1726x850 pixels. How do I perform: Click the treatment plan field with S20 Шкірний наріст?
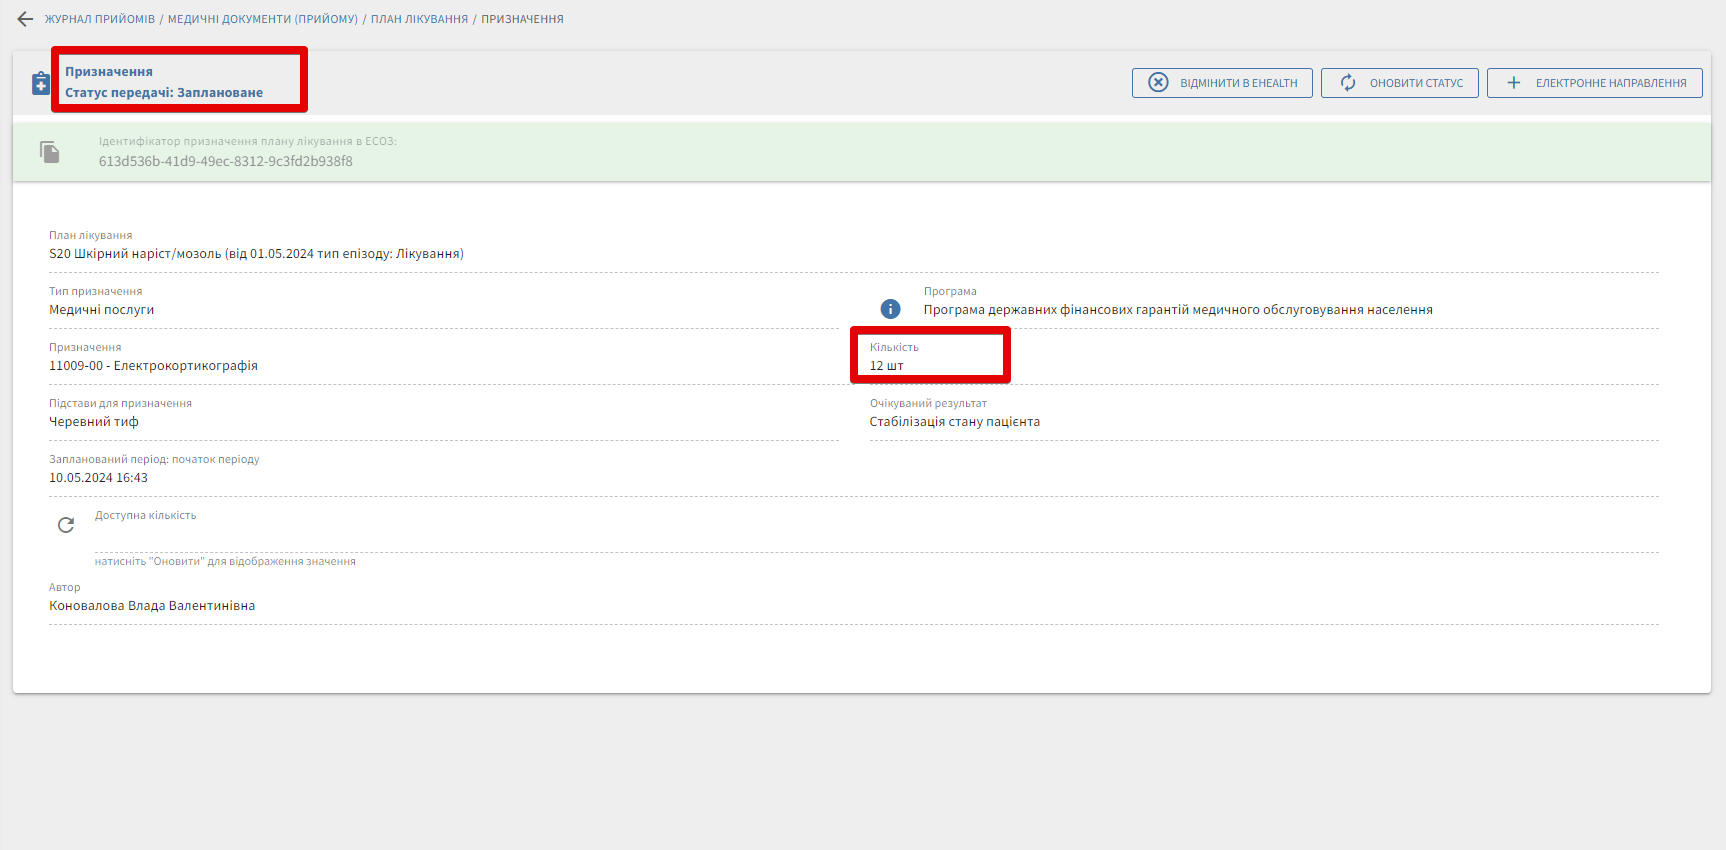(256, 254)
